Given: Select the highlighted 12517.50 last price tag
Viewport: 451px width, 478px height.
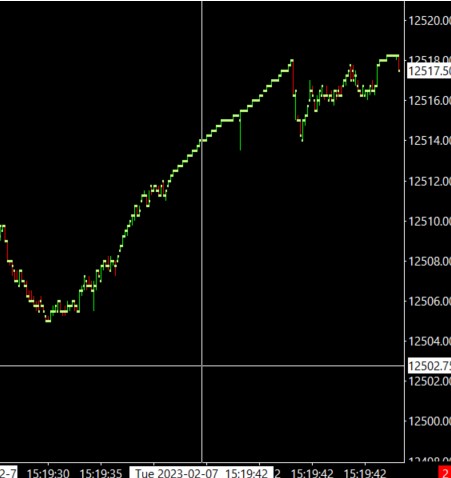Looking at the screenshot, I should [x=429, y=71].
